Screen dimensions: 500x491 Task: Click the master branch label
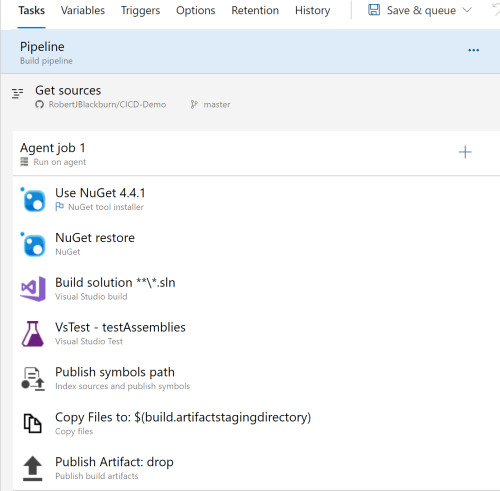pyautogui.click(x=217, y=105)
